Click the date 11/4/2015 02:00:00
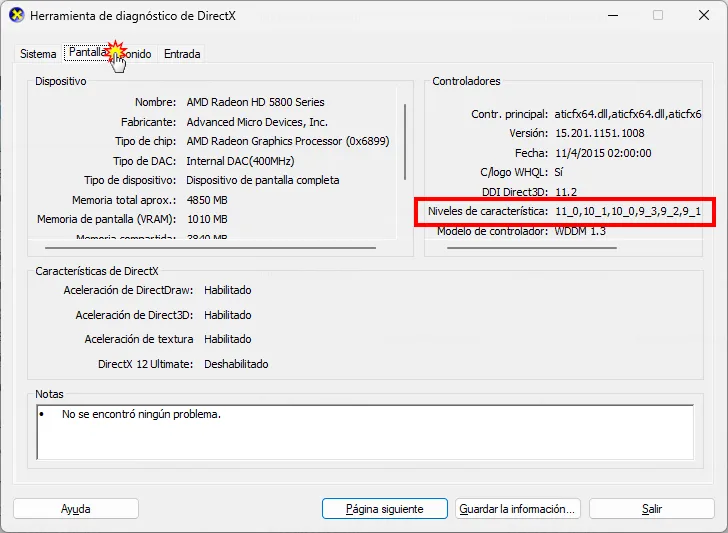This screenshot has height=533, width=728. [603, 153]
